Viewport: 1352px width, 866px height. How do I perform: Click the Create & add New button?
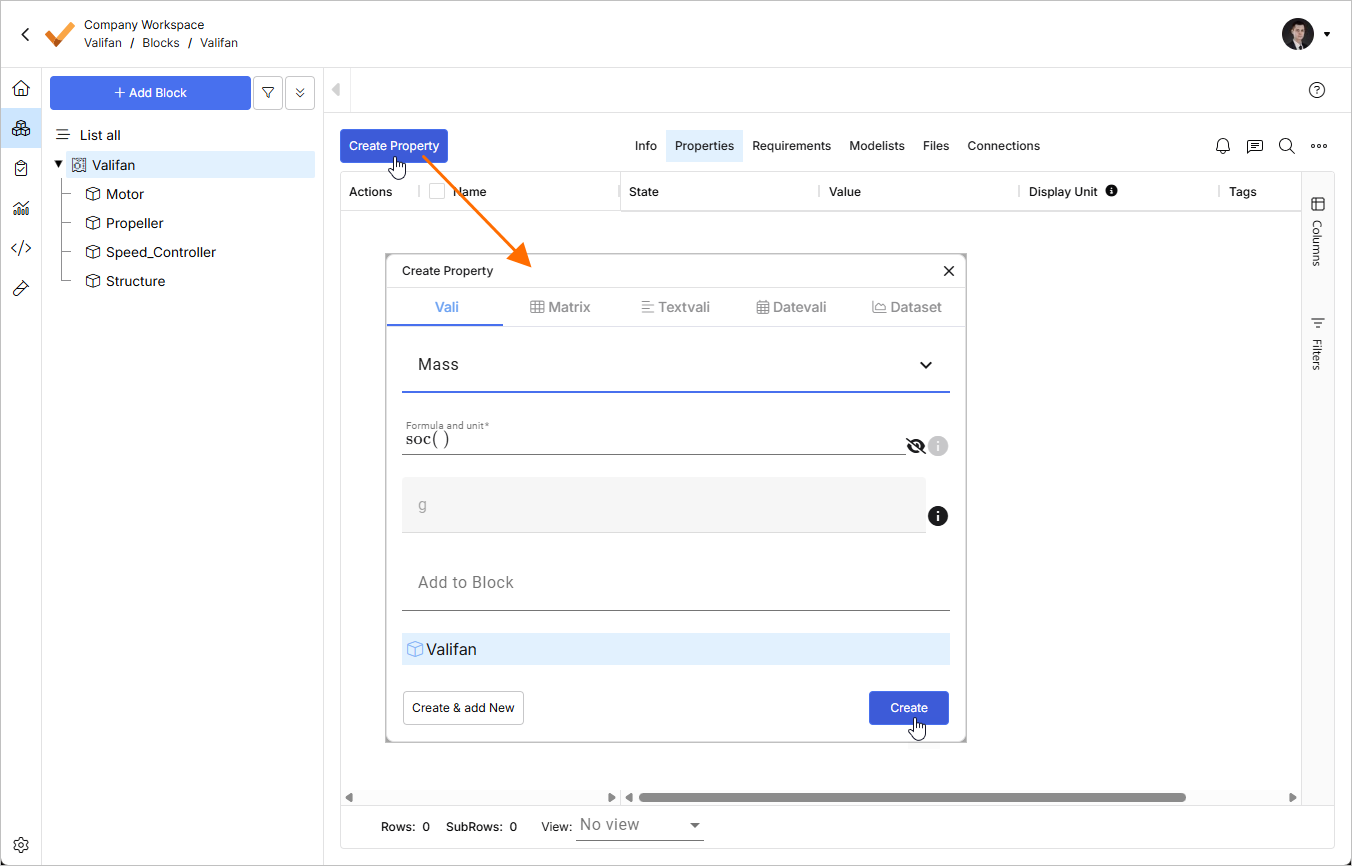(x=463, y=708)
